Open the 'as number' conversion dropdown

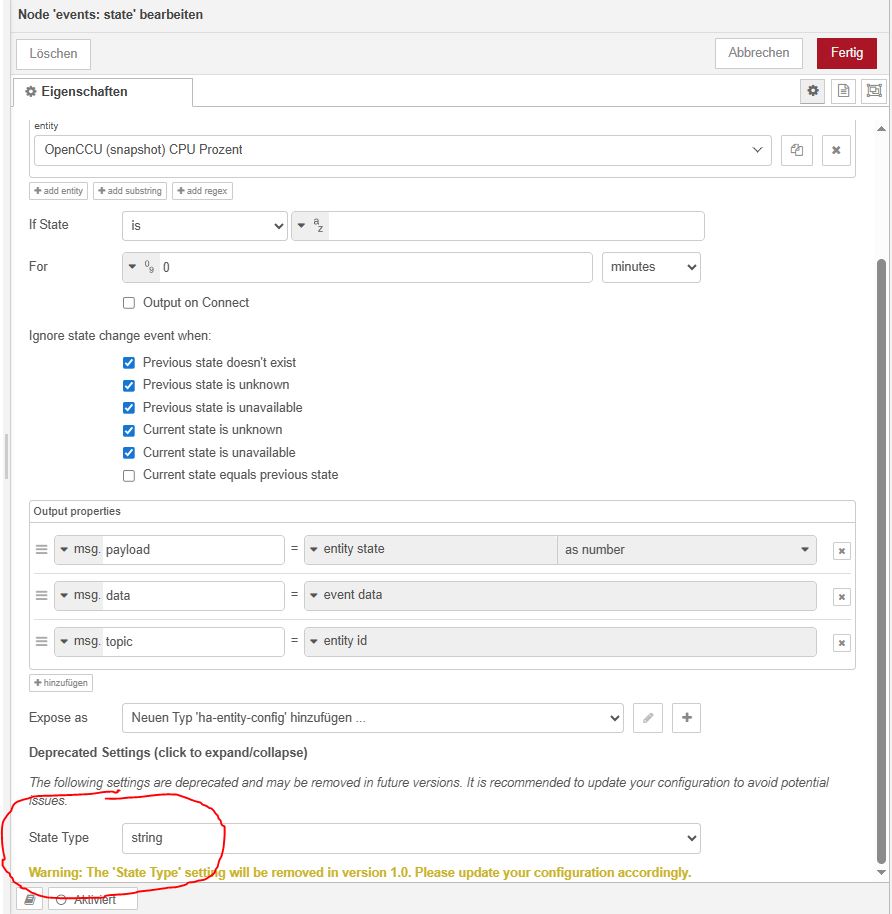pyautogui.click(x=686, y=550)
